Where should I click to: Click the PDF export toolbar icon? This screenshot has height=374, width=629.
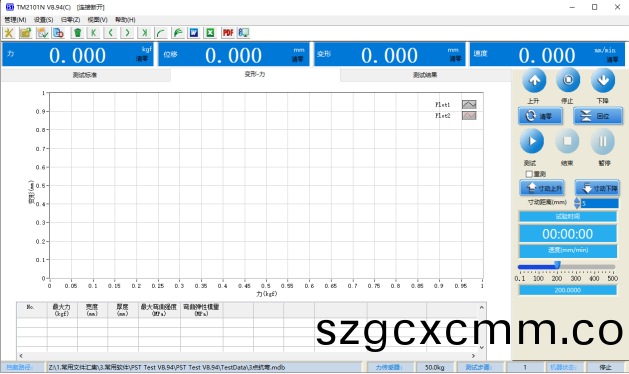pos(227,33)
